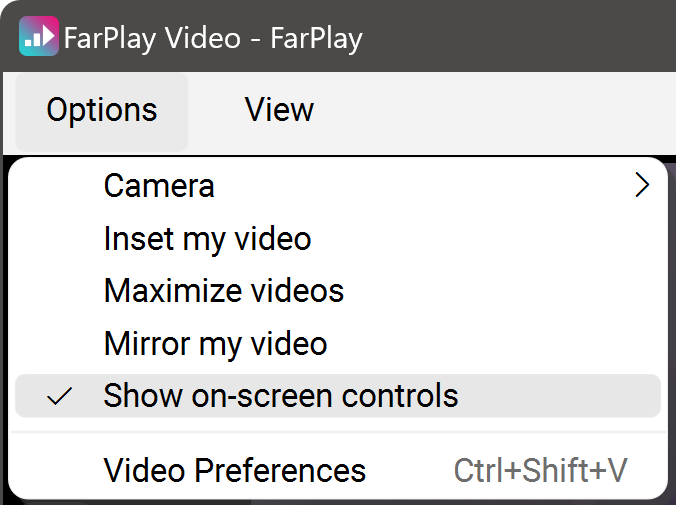The image size is (676, 505).
Task: Open Video Preferences
Action: [x=235, y=470]
